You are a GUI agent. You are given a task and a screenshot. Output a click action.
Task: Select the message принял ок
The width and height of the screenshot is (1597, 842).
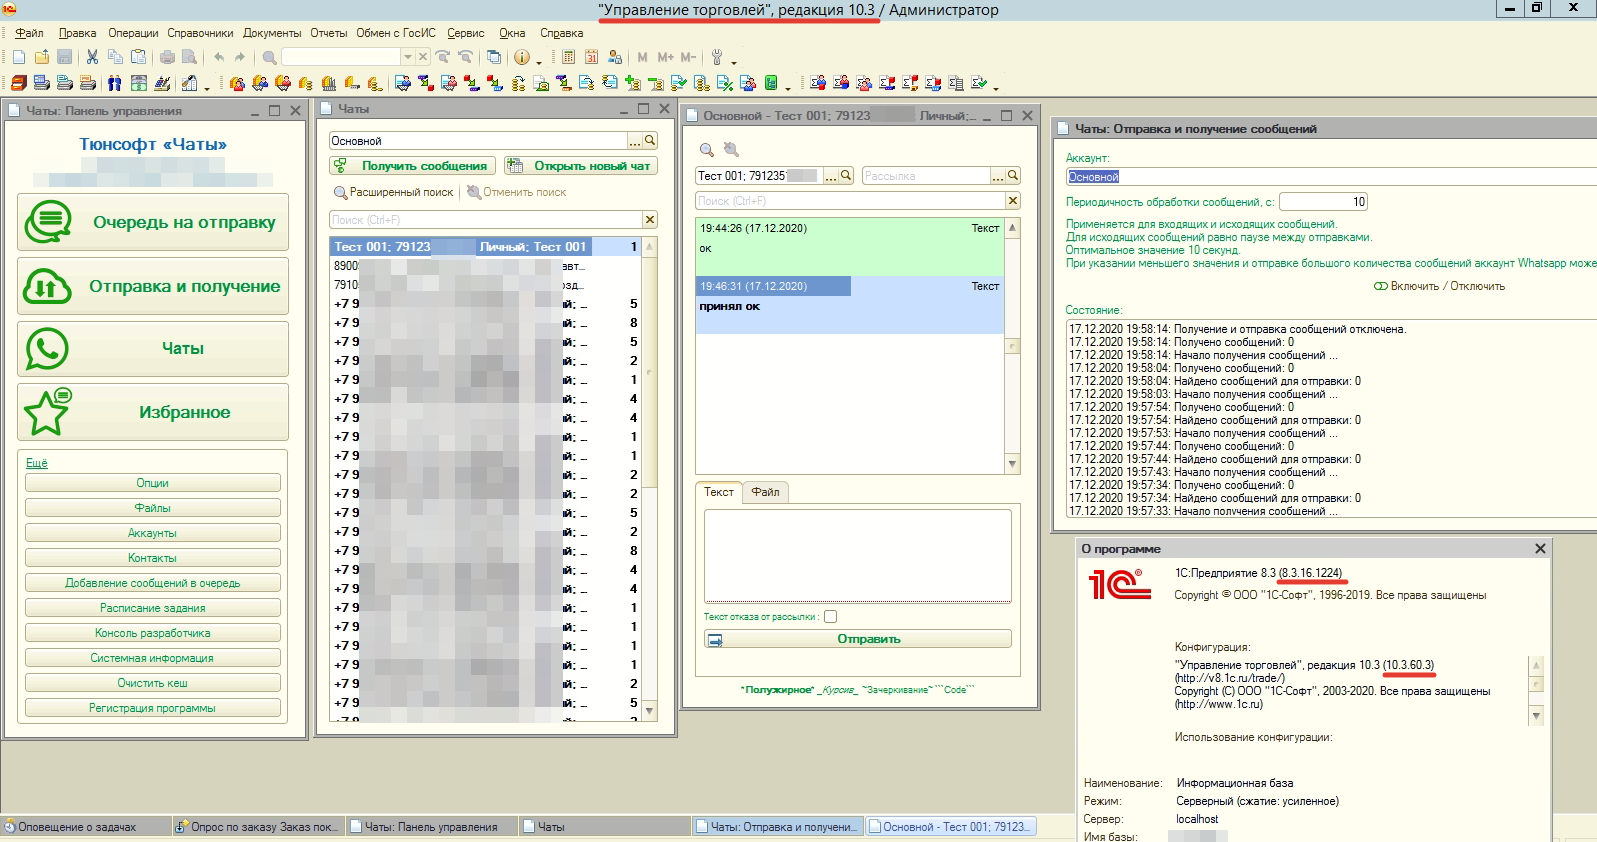[850, 305]
